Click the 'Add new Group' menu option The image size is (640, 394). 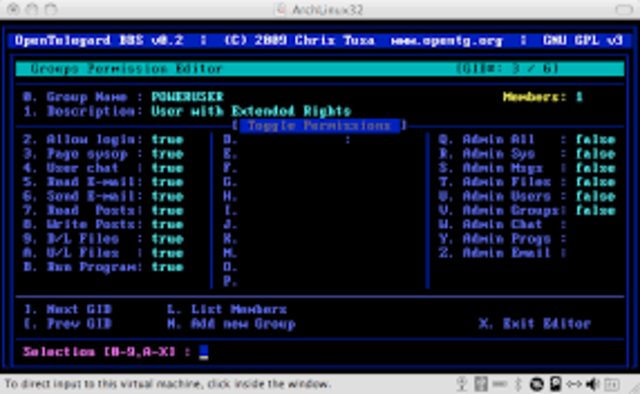point(231,324)
